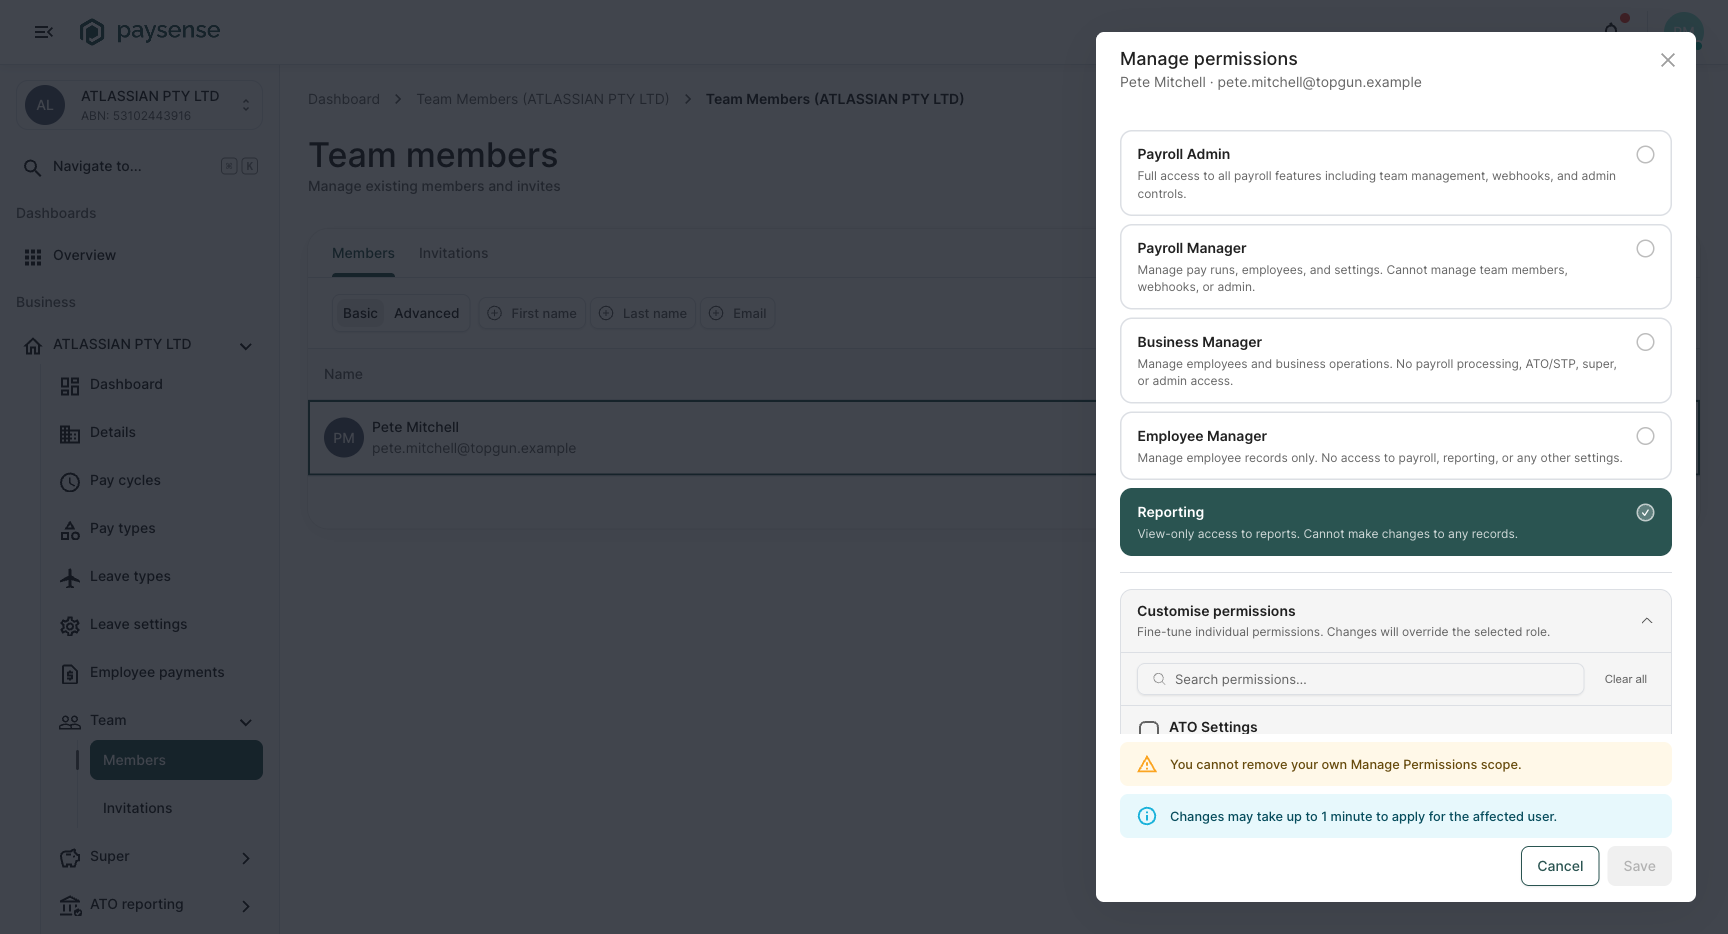Select the Reporting role radio

click(1645, 512)
